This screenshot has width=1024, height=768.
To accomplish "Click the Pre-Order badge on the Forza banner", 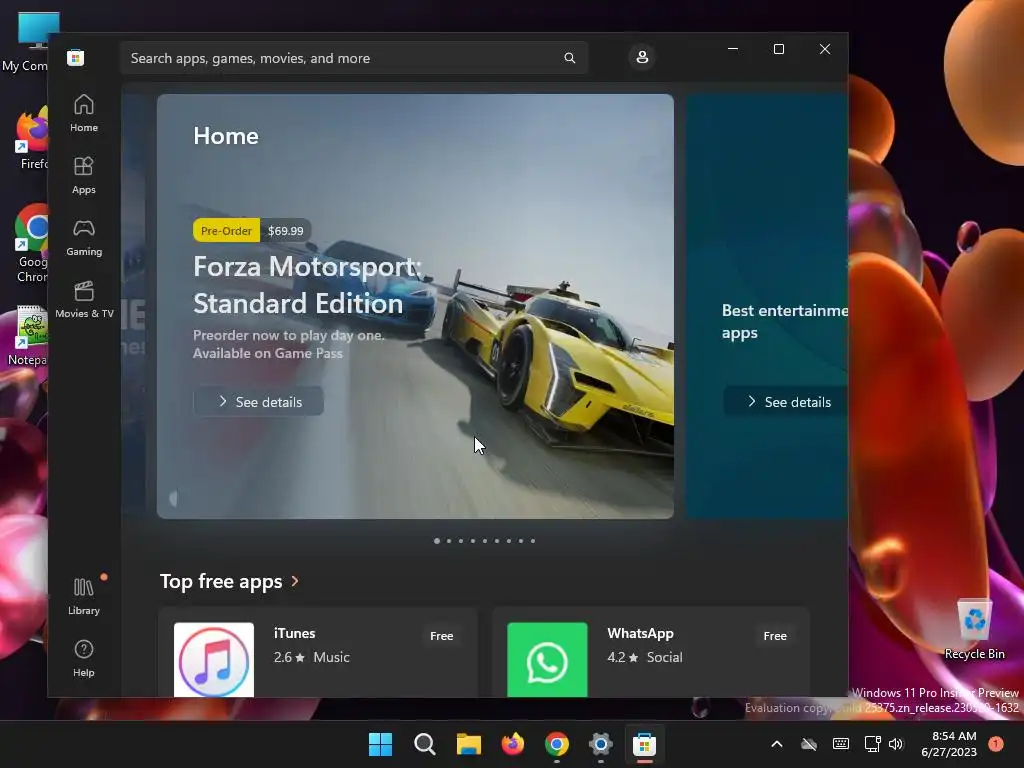I will 226,231.
